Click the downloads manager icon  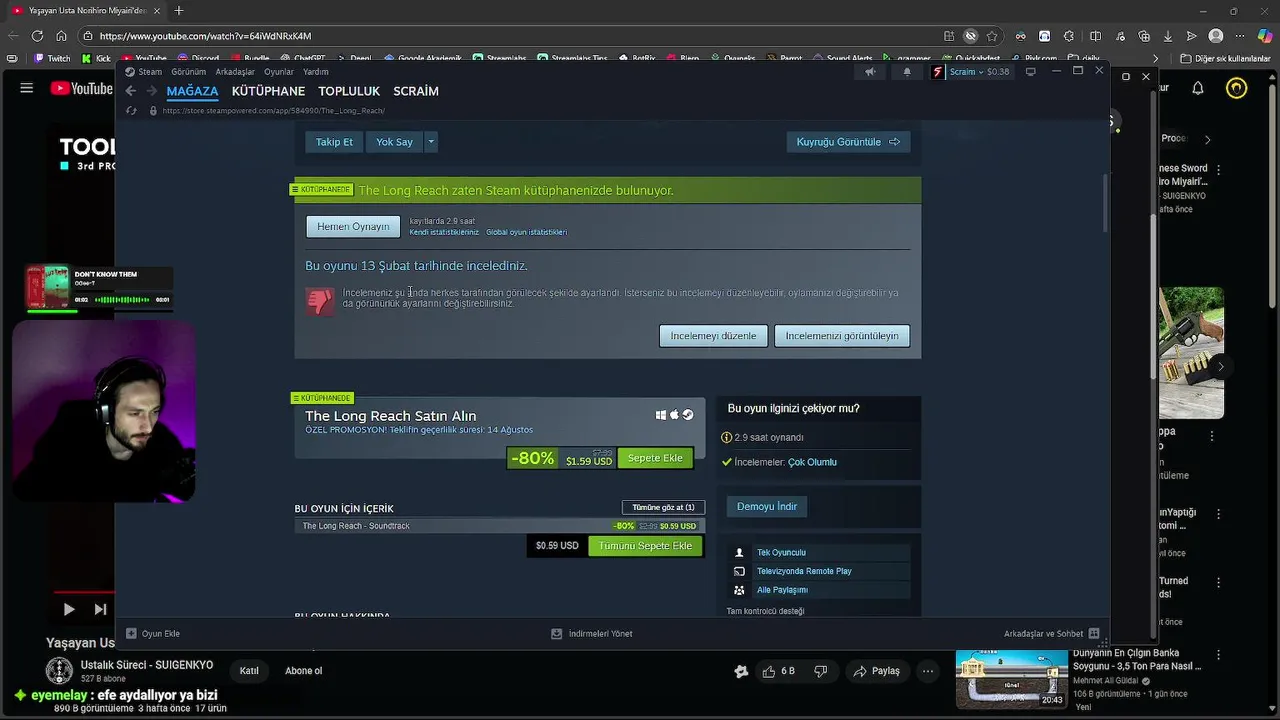coord(557,633)
